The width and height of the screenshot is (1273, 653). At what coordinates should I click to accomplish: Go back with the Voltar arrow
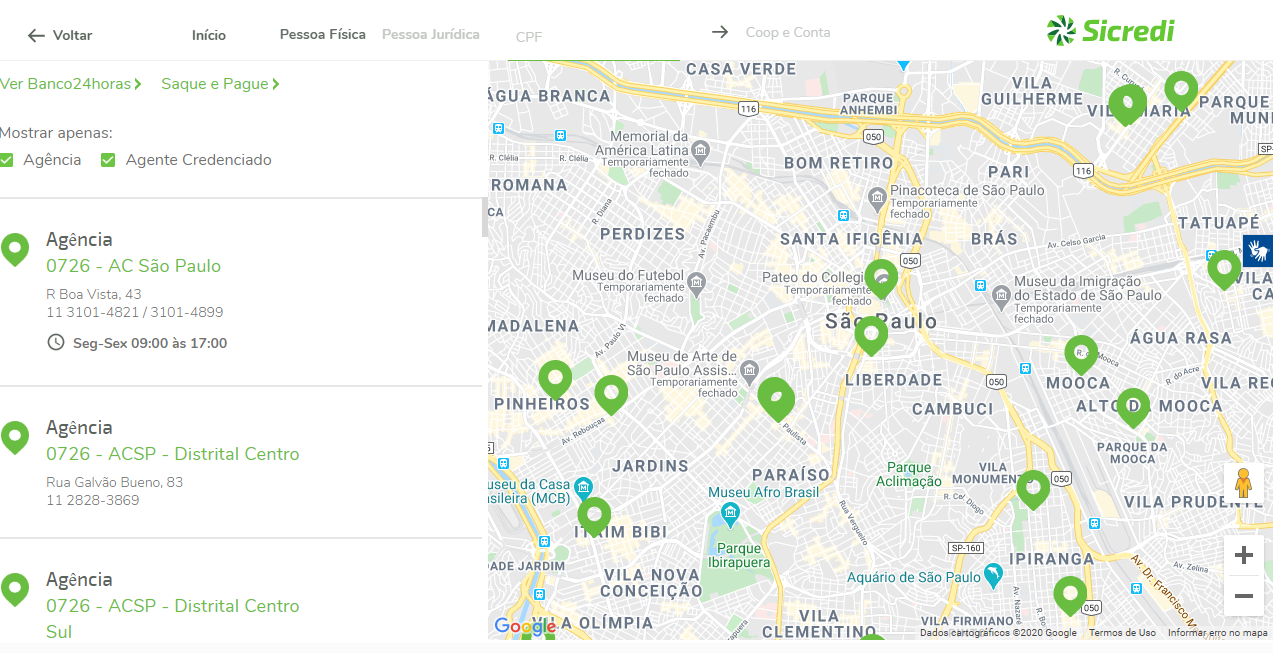pos(60,35)
